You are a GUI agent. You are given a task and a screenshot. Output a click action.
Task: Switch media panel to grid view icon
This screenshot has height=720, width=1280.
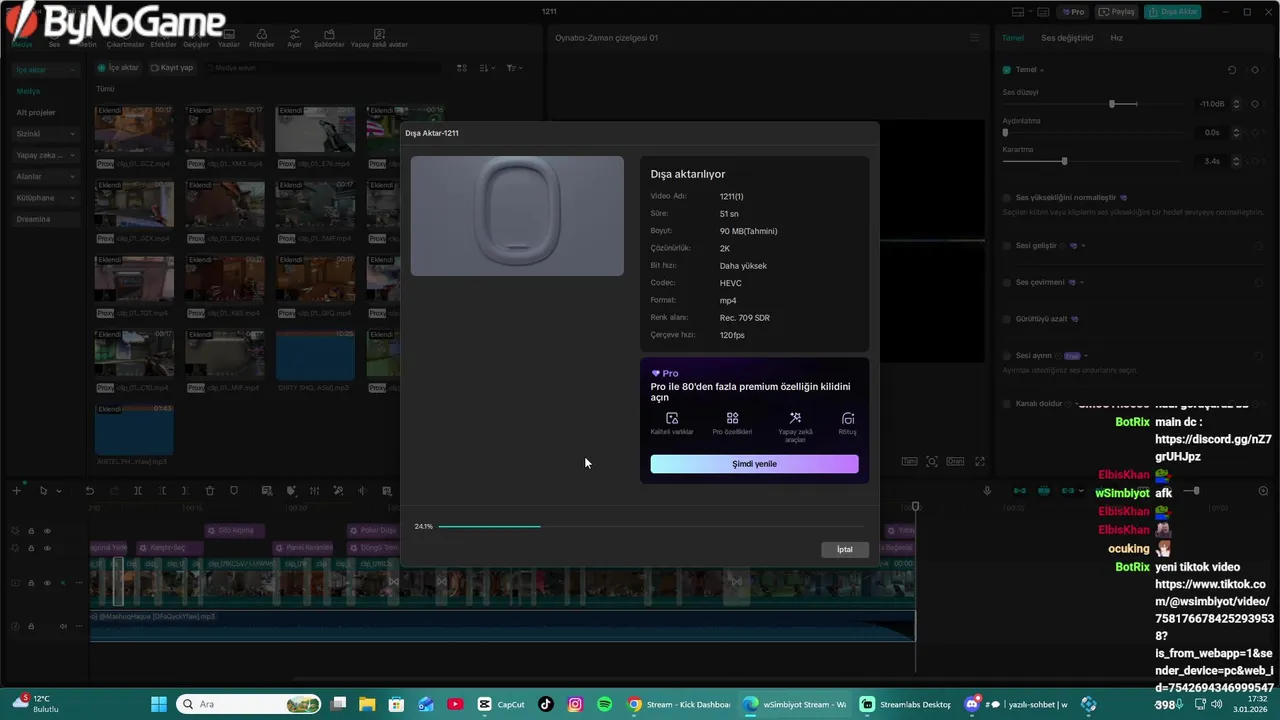[461, 68]
